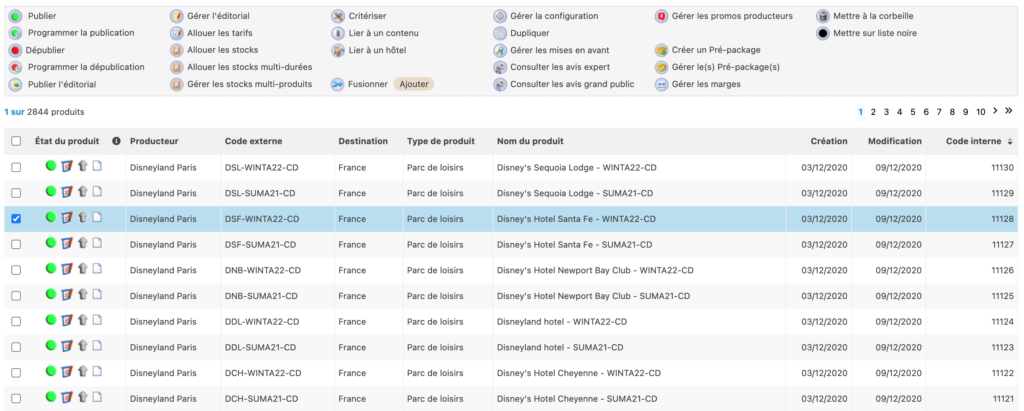This screenshot has height=411, width=1024.
Task: Click the trash icon in row DSL-SUMA21-CD
Action: coord(82,192)
